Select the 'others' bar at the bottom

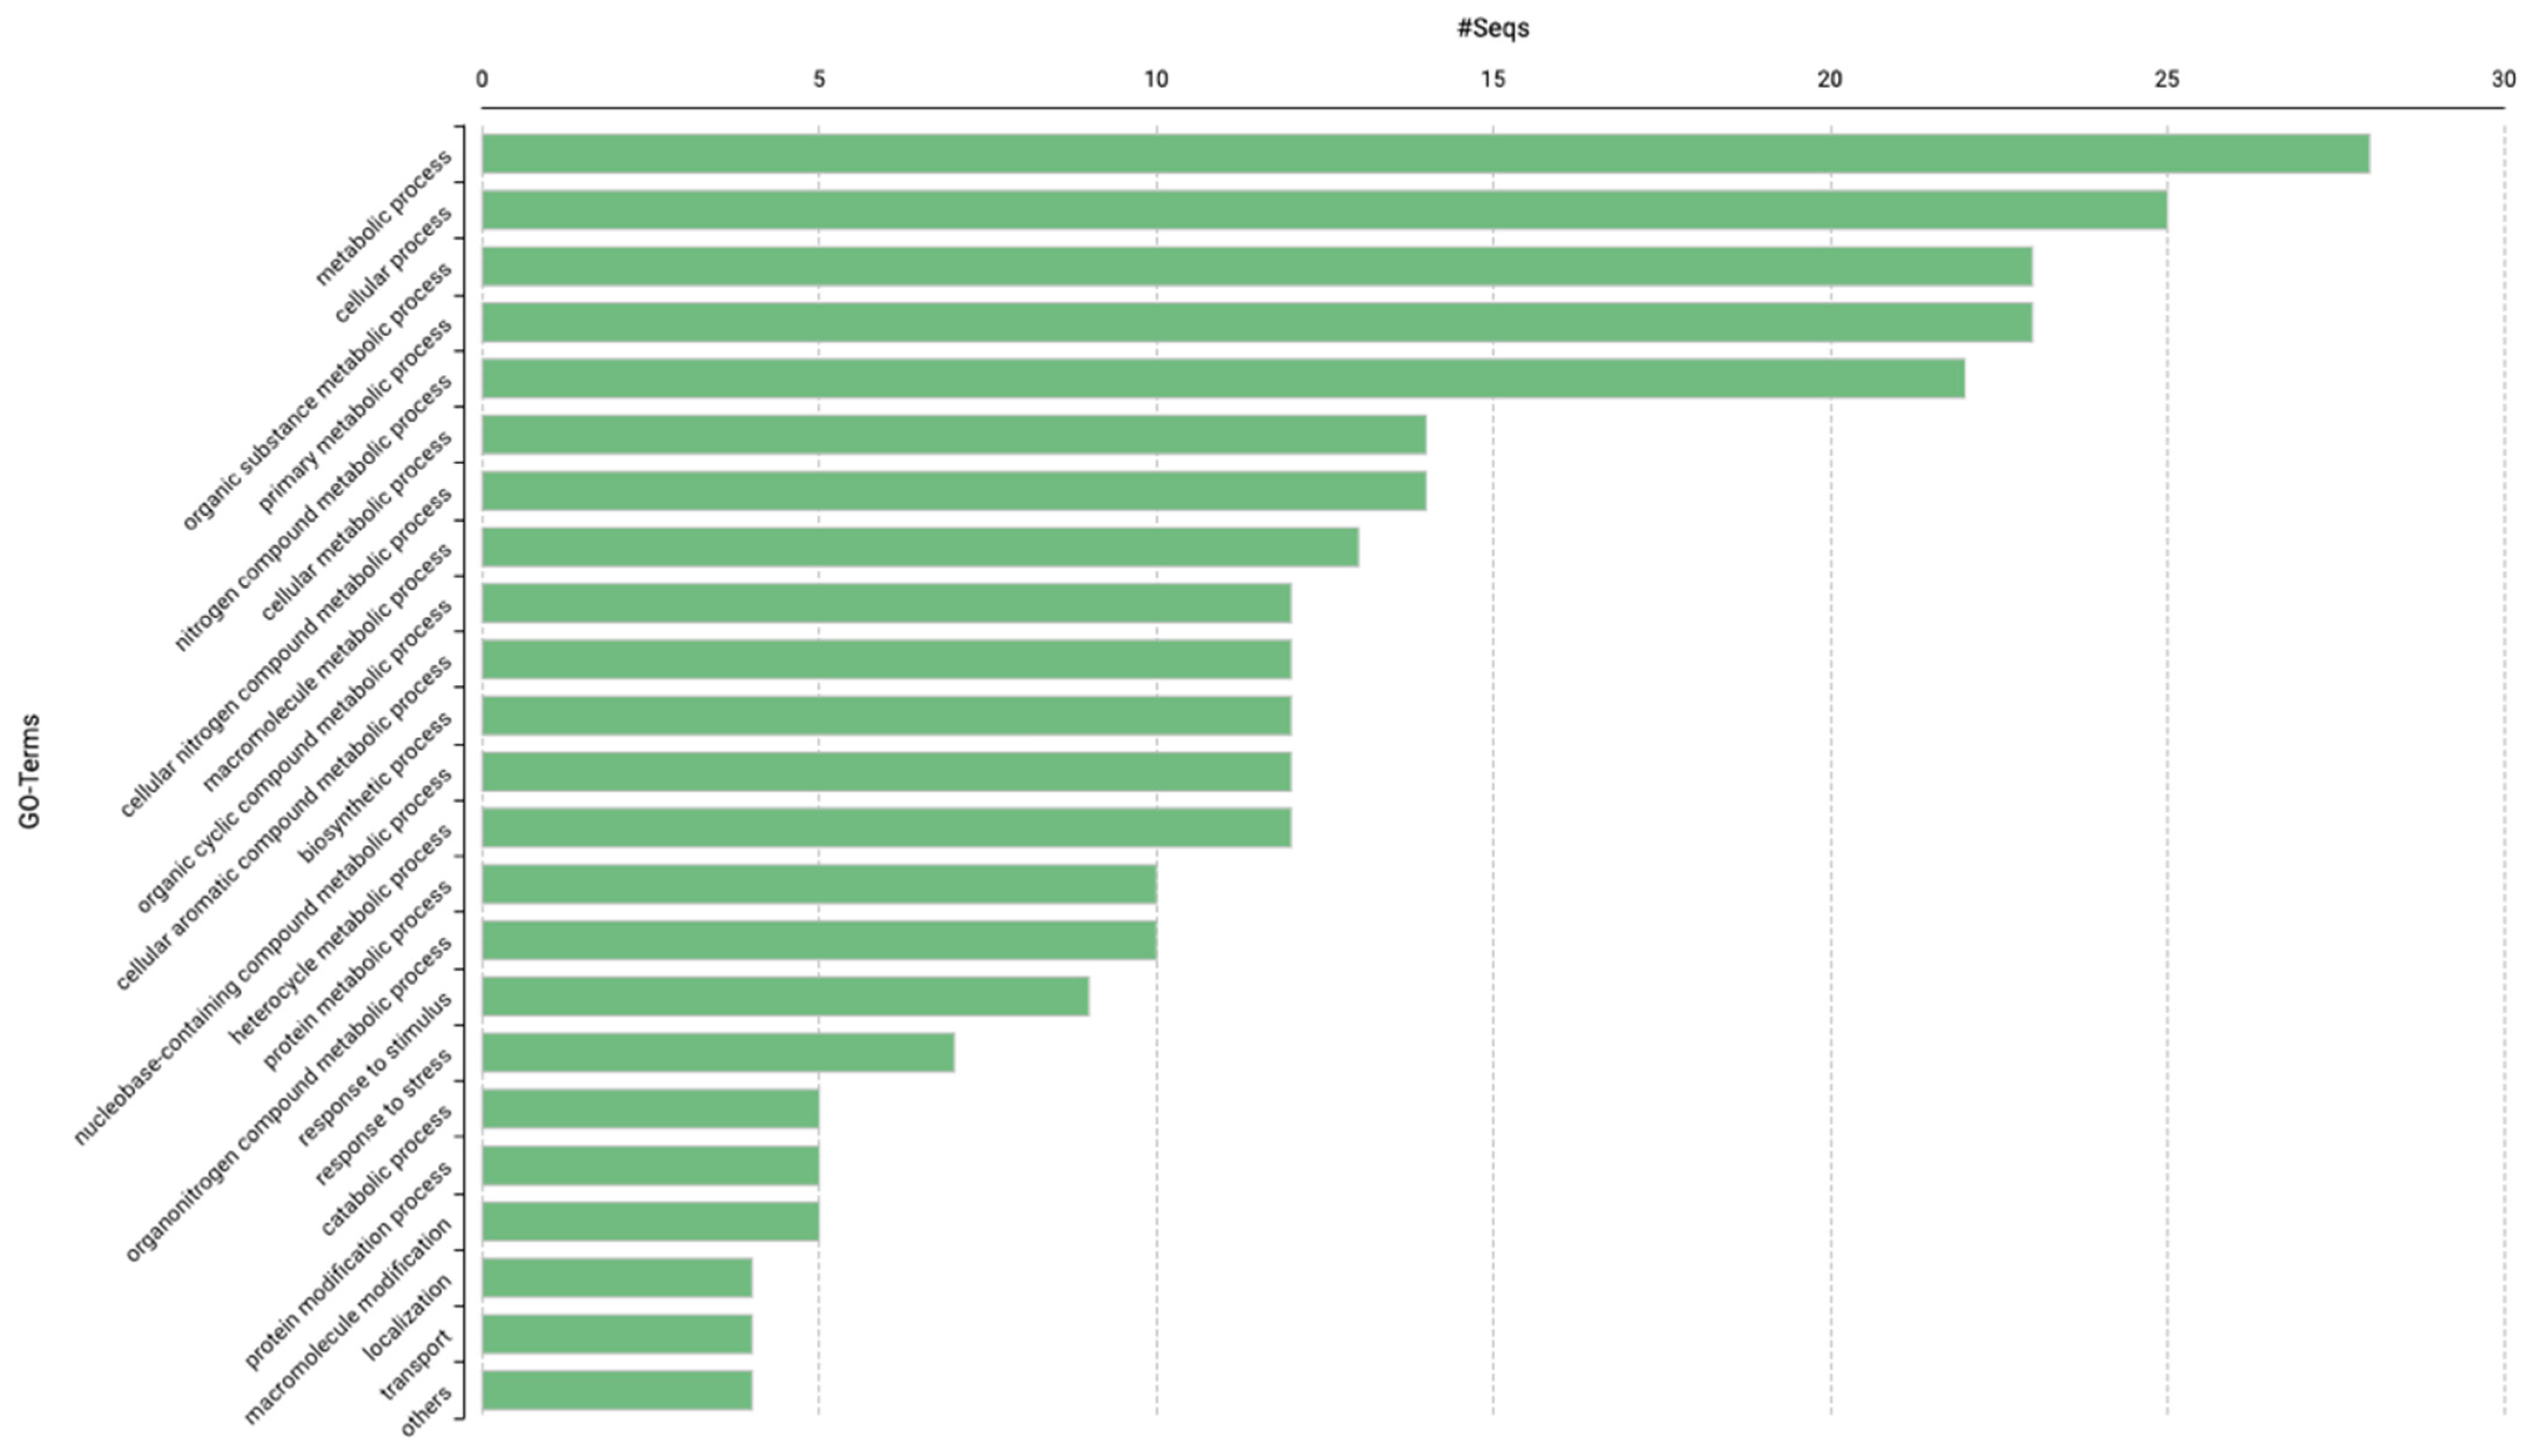617,1390
